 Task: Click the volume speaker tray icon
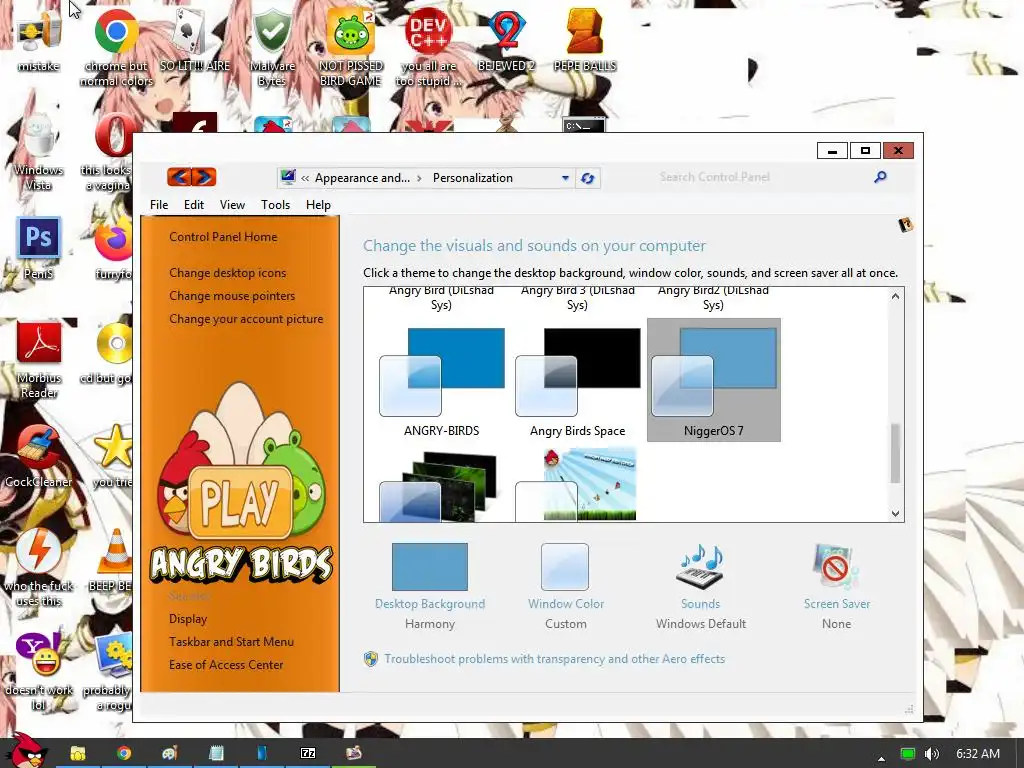(932, 754)
